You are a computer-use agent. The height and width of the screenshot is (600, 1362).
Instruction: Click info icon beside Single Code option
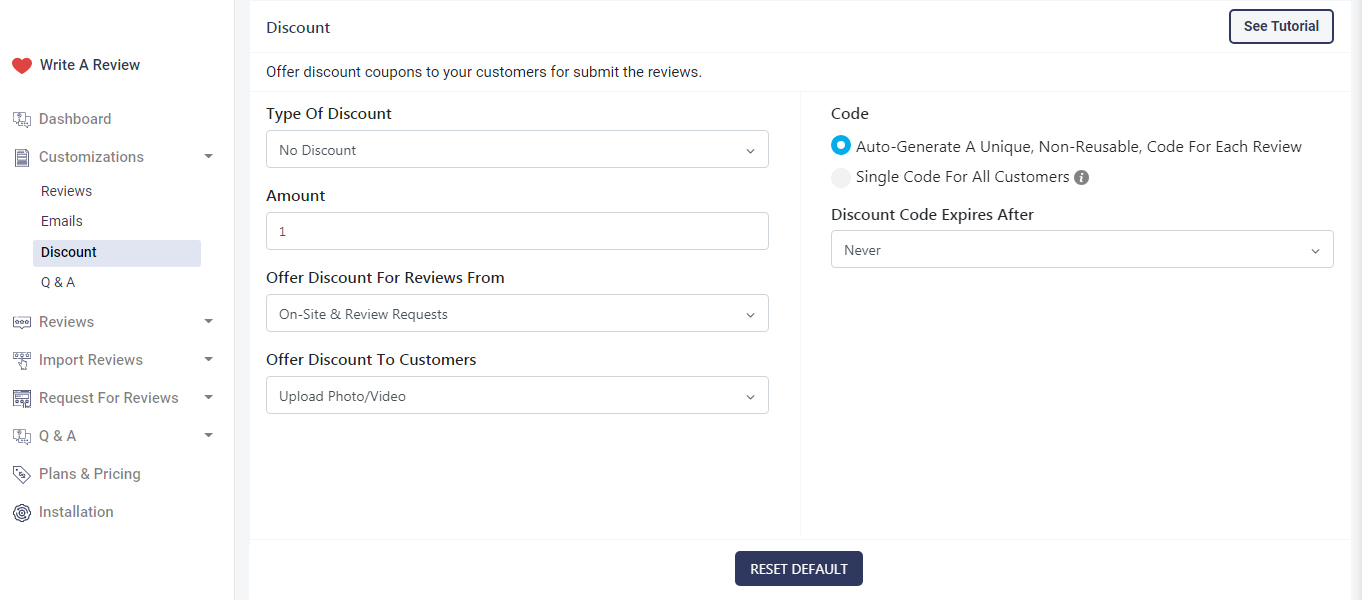tap(1081, 178)
